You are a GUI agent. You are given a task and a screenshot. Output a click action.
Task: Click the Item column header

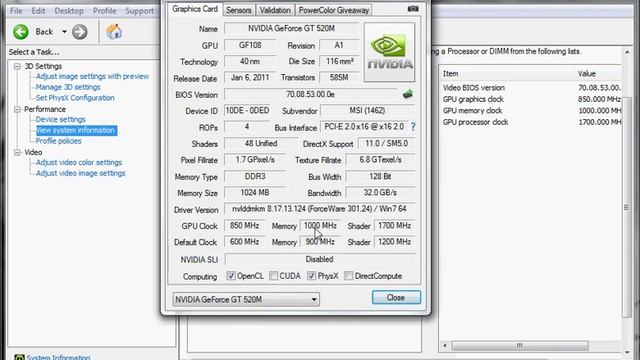[507, 74]
